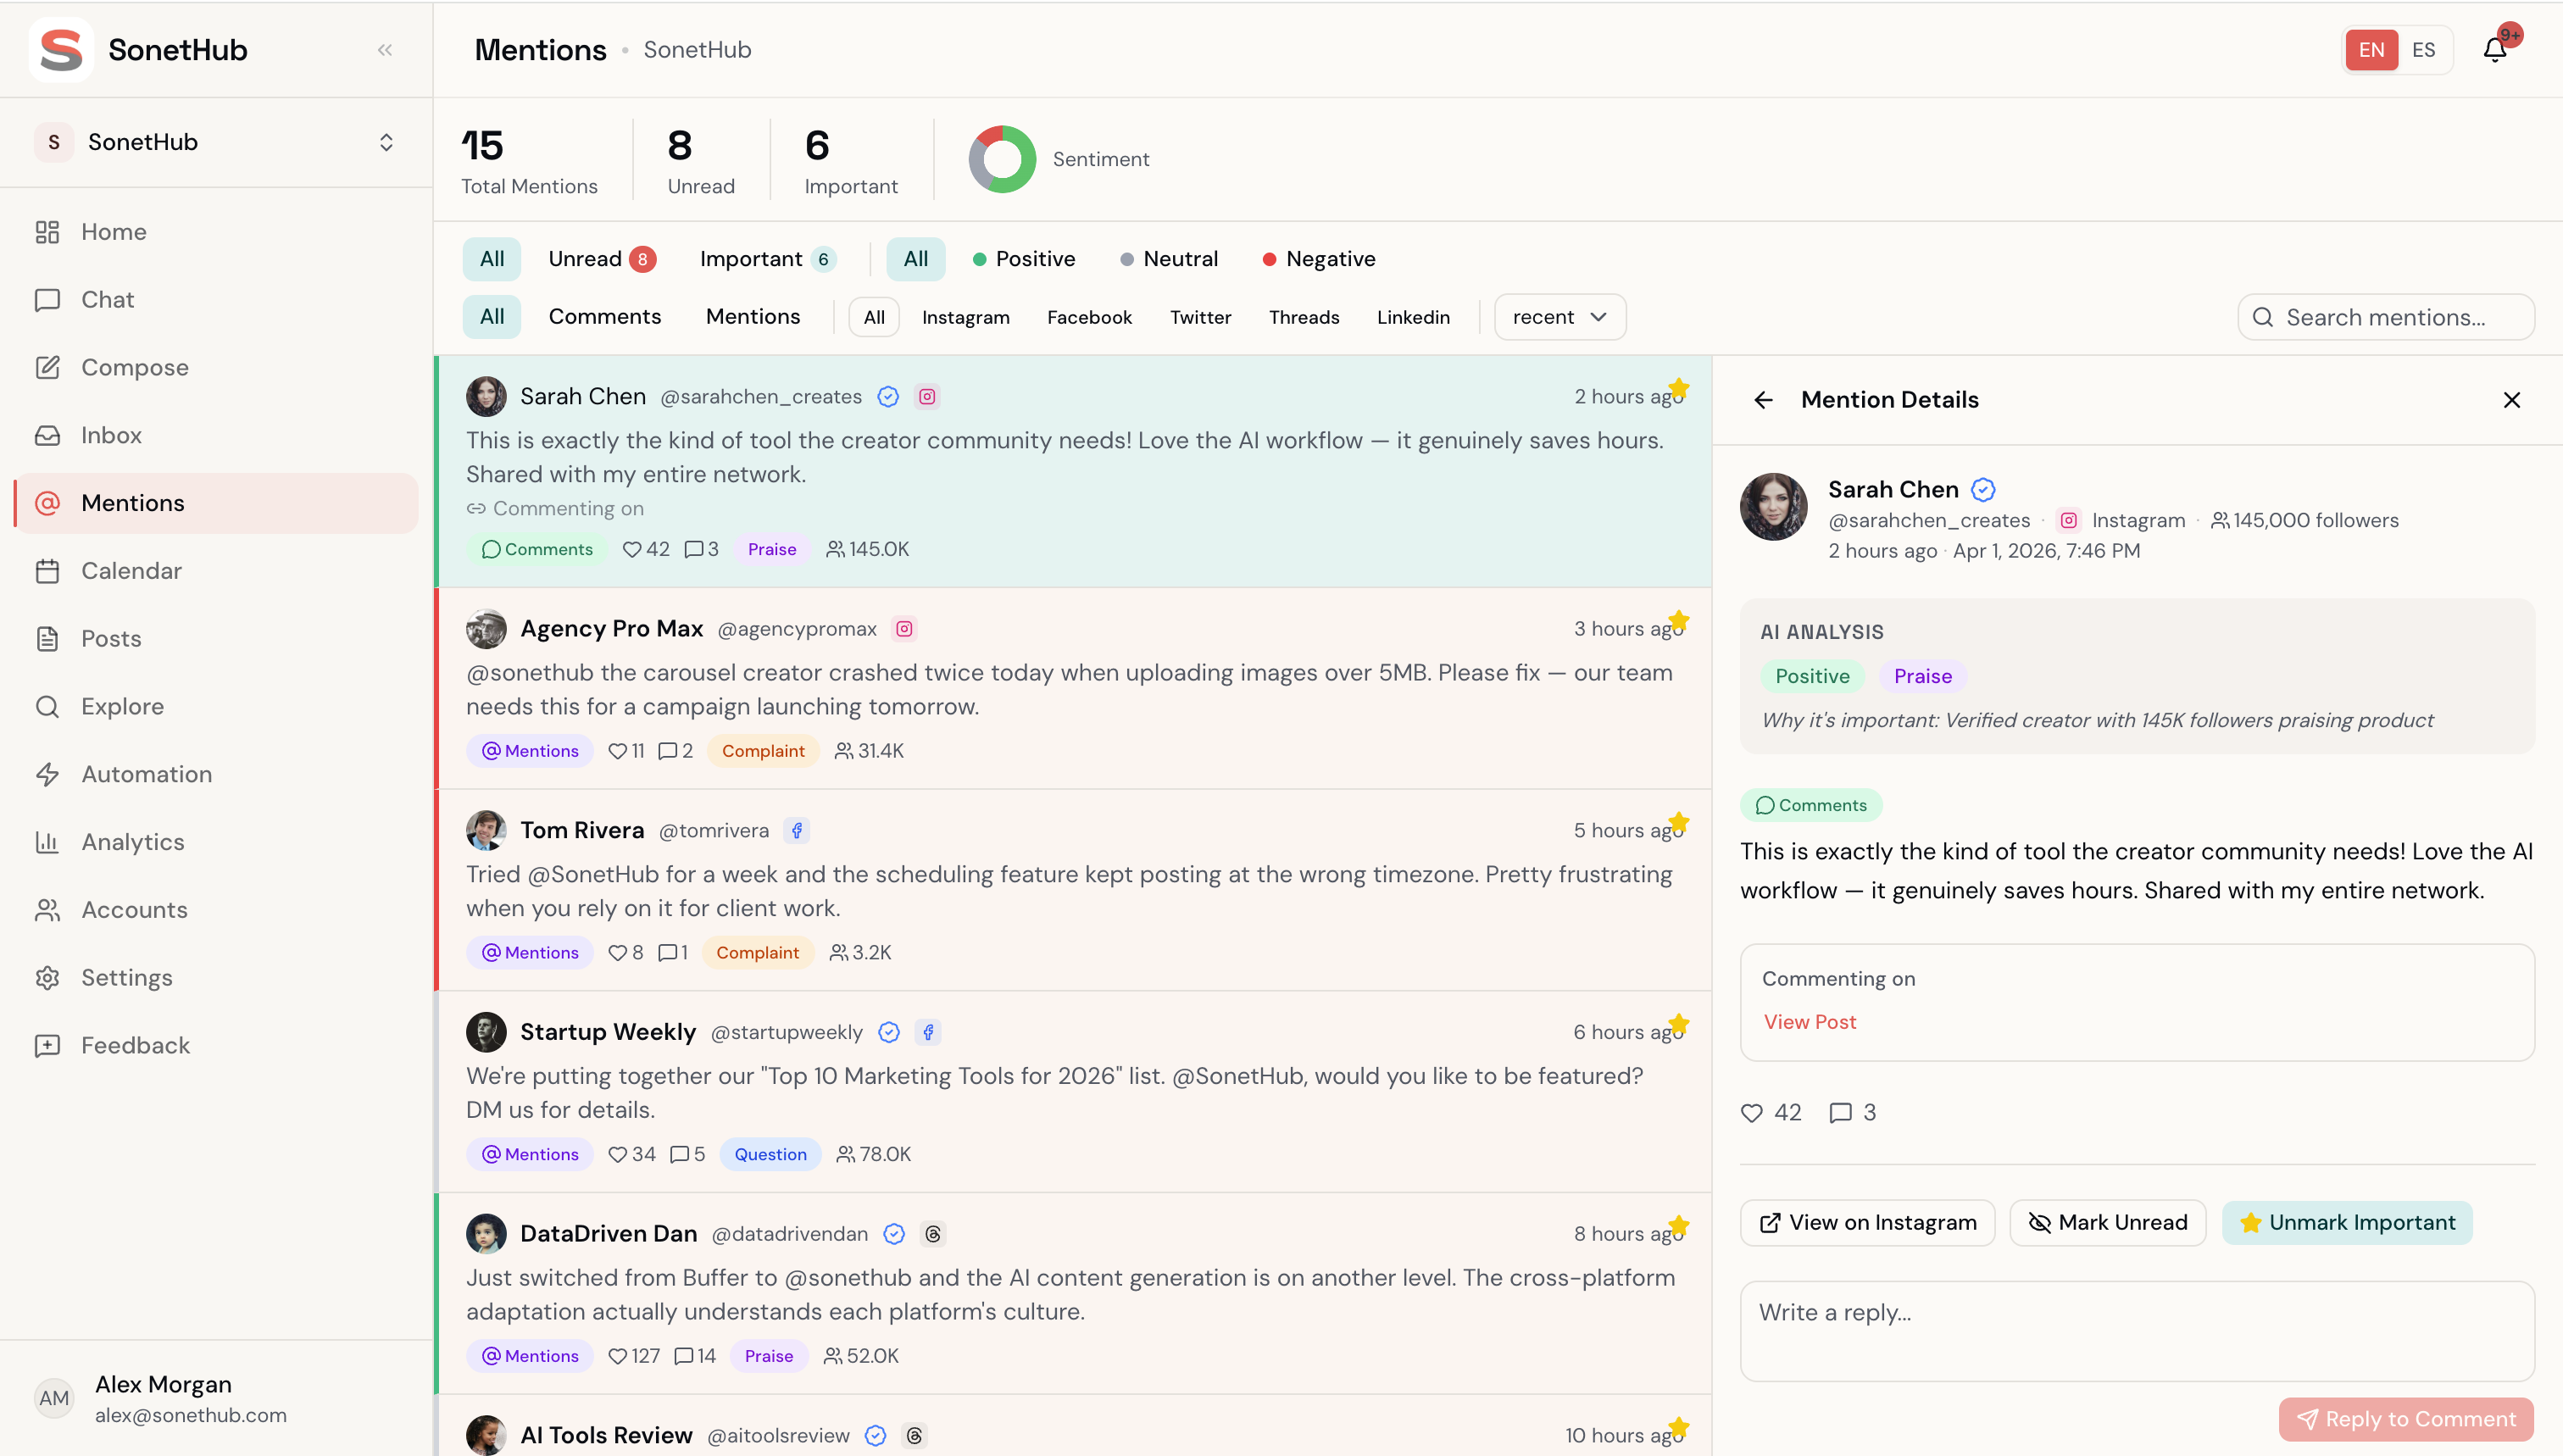The width and height of the screenshot is (2563, 1456).
Task: Toggle Unmark Important for this mention
Action: (x=2346, y=1222)
